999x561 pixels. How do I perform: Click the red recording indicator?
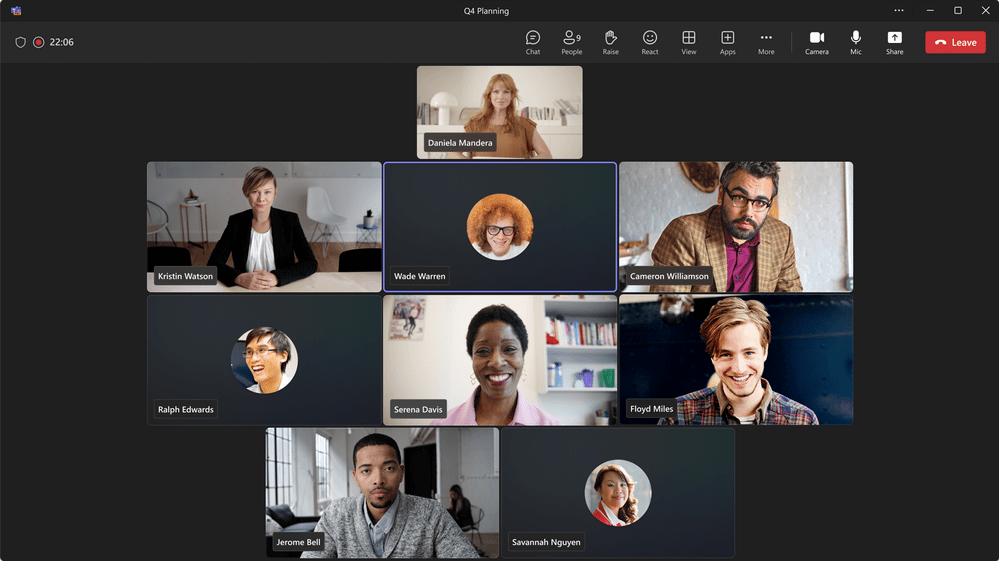[39, 42]
